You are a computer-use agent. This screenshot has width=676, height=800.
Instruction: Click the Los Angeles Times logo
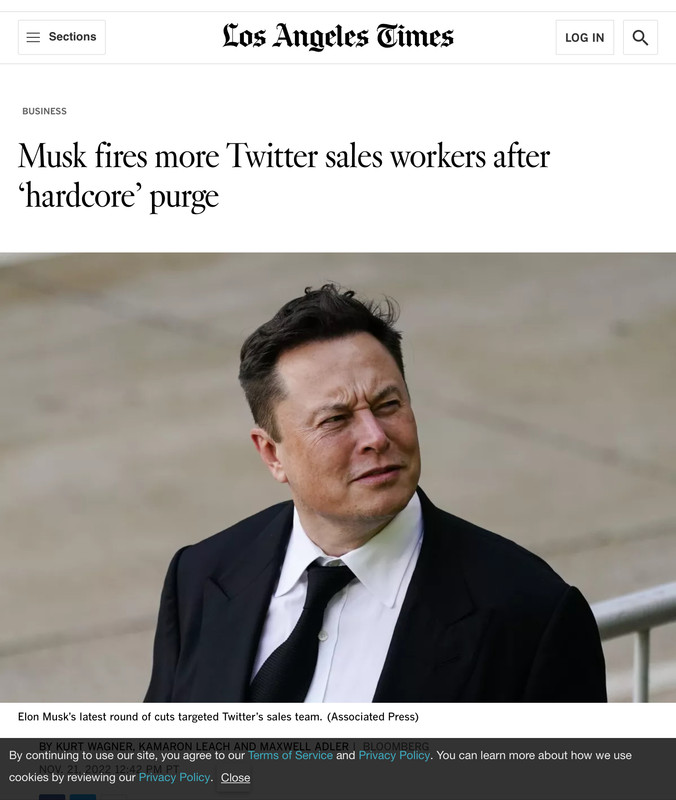338,36
